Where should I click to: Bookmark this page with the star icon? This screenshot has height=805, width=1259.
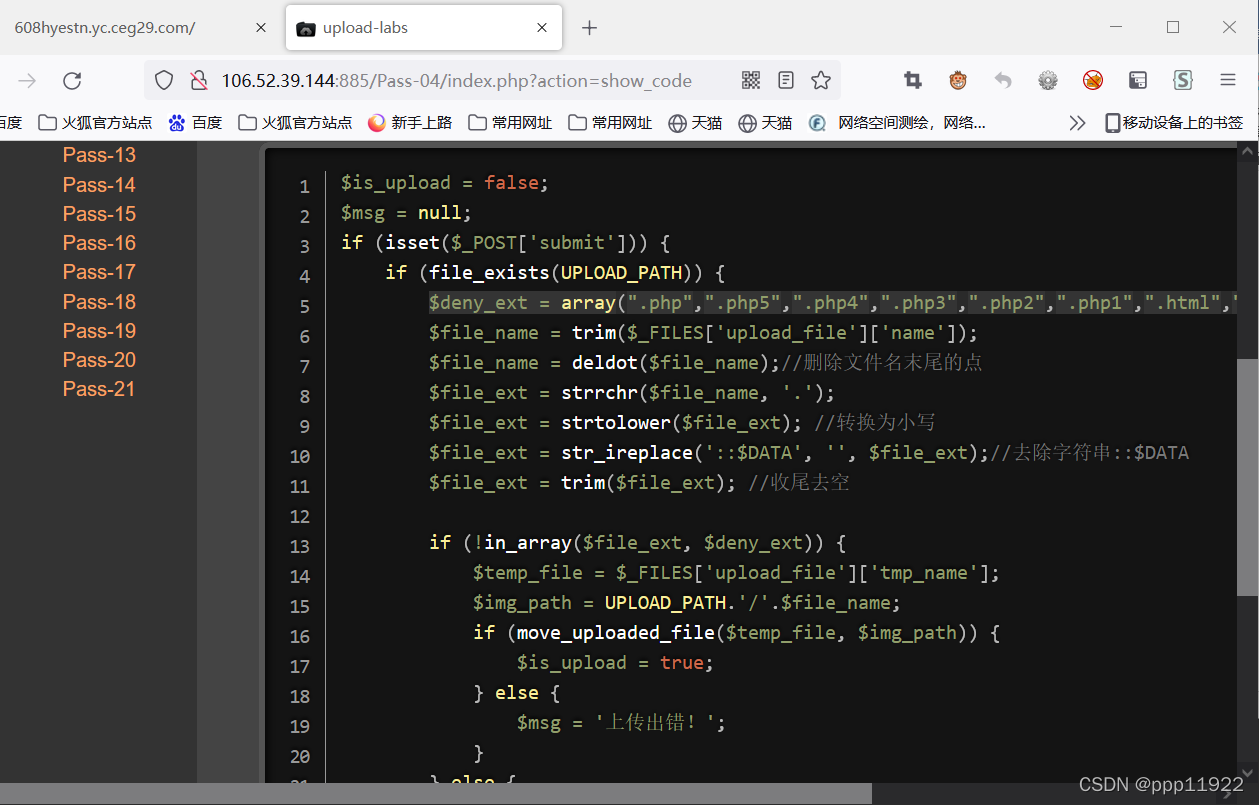[821, 81]
